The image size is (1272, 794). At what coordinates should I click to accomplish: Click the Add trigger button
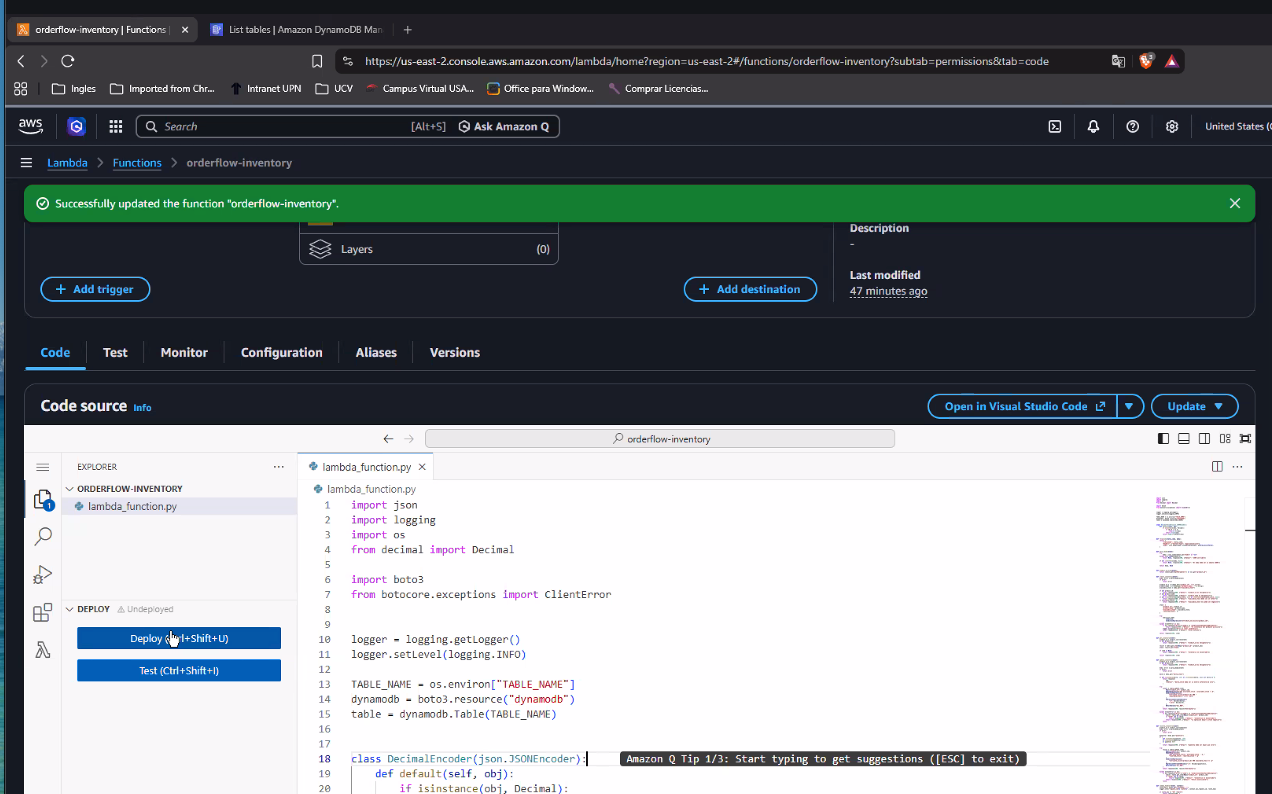95,289
